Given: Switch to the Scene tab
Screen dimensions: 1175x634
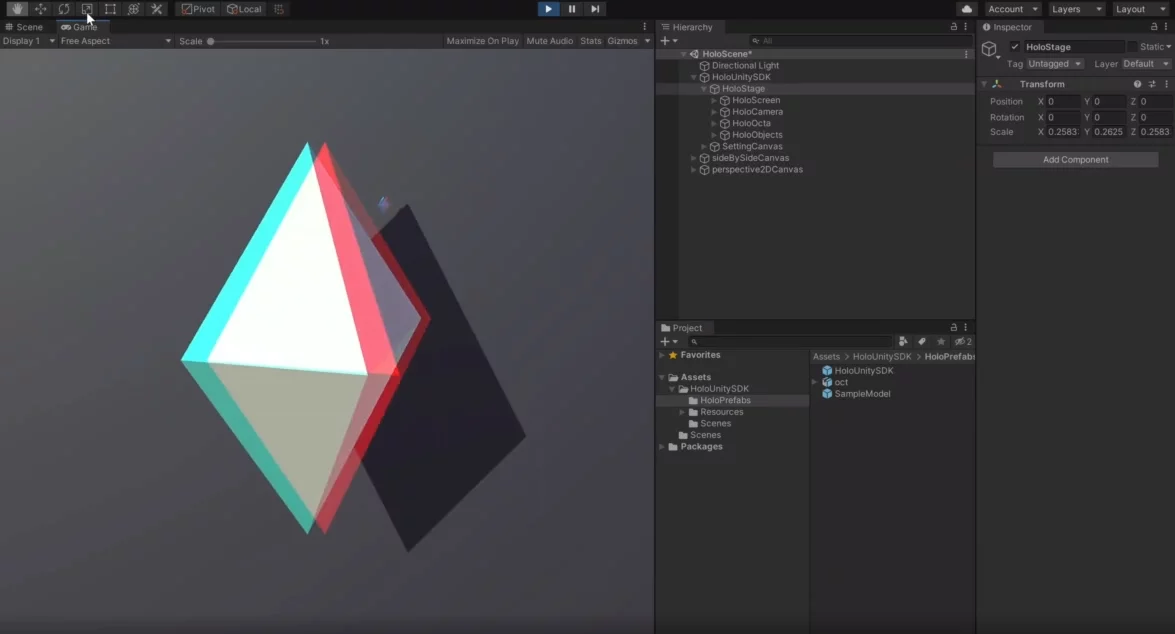Looking at the screenshot, I should 25,27.
